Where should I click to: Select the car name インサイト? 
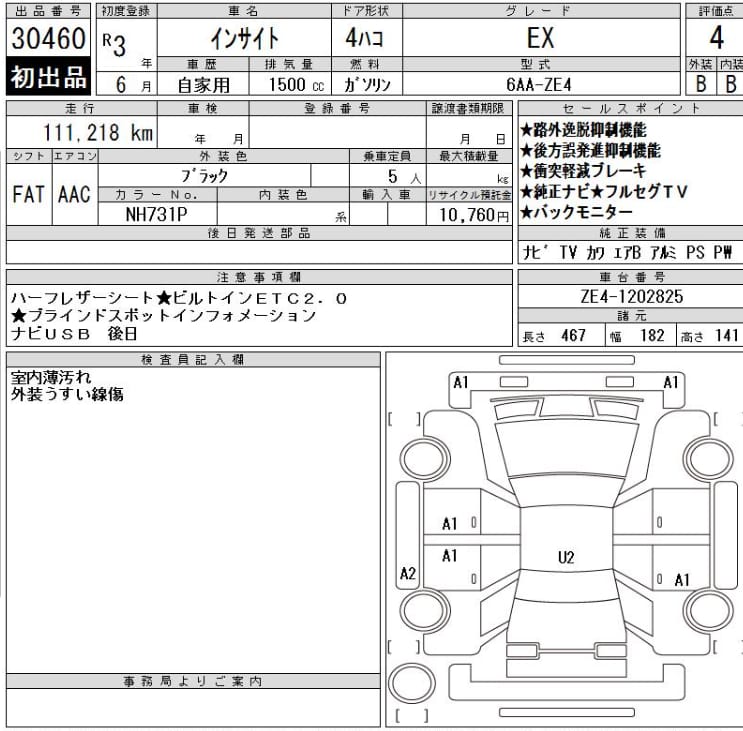click(x=245, y=38)
